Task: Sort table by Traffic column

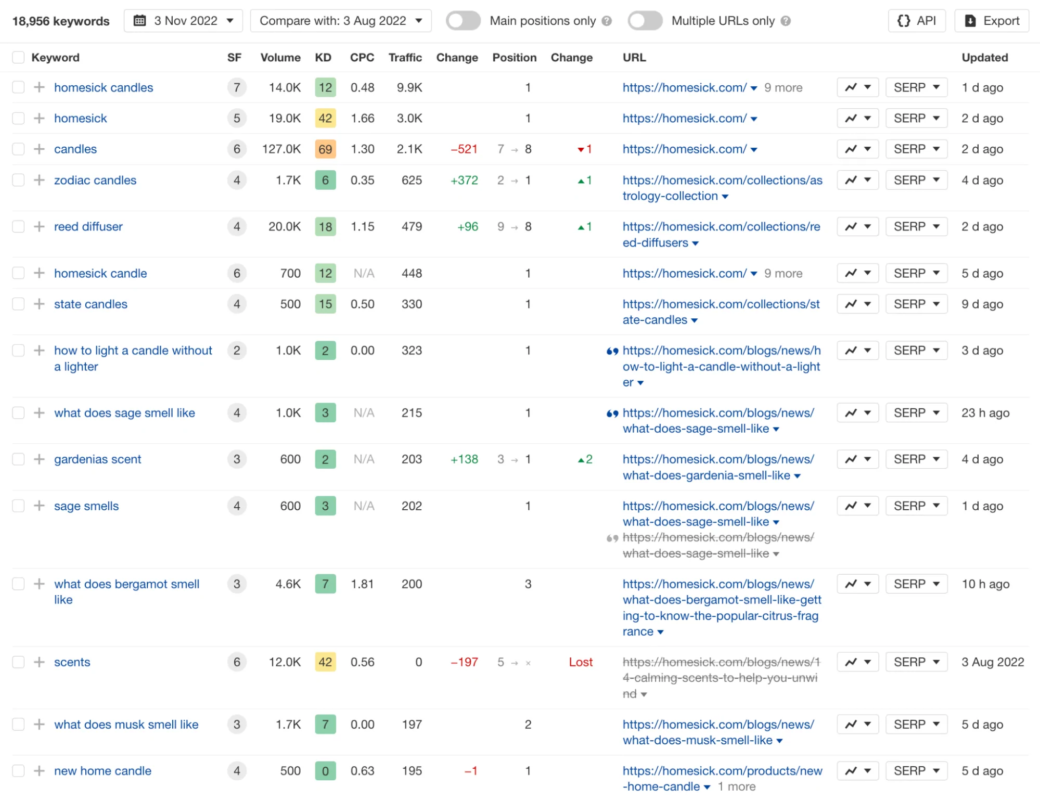Action: (x=405, y=58)
